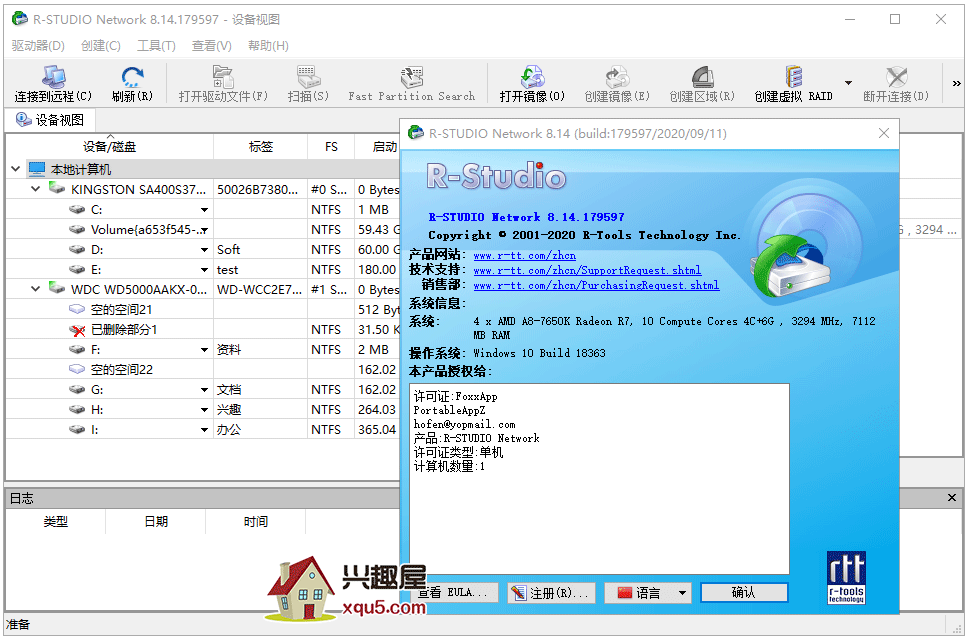
Task: Open dropdown arrow for the Volume{a653f545 row
Action: pyautogui.click(x=204, y=230)
